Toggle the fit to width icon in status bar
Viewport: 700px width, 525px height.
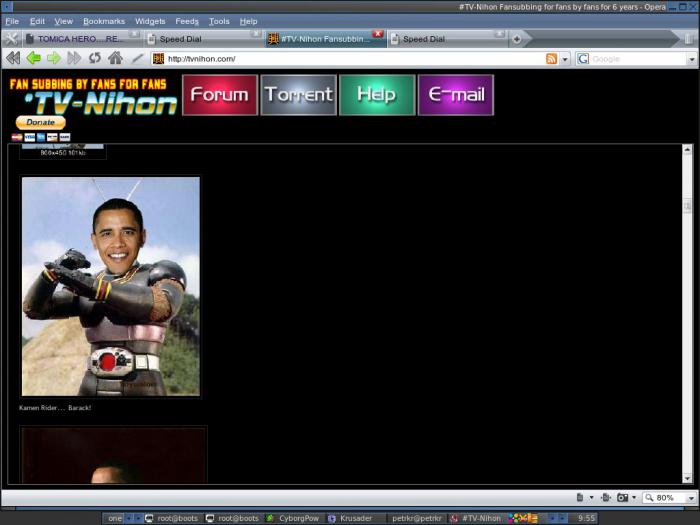point(606,497)
